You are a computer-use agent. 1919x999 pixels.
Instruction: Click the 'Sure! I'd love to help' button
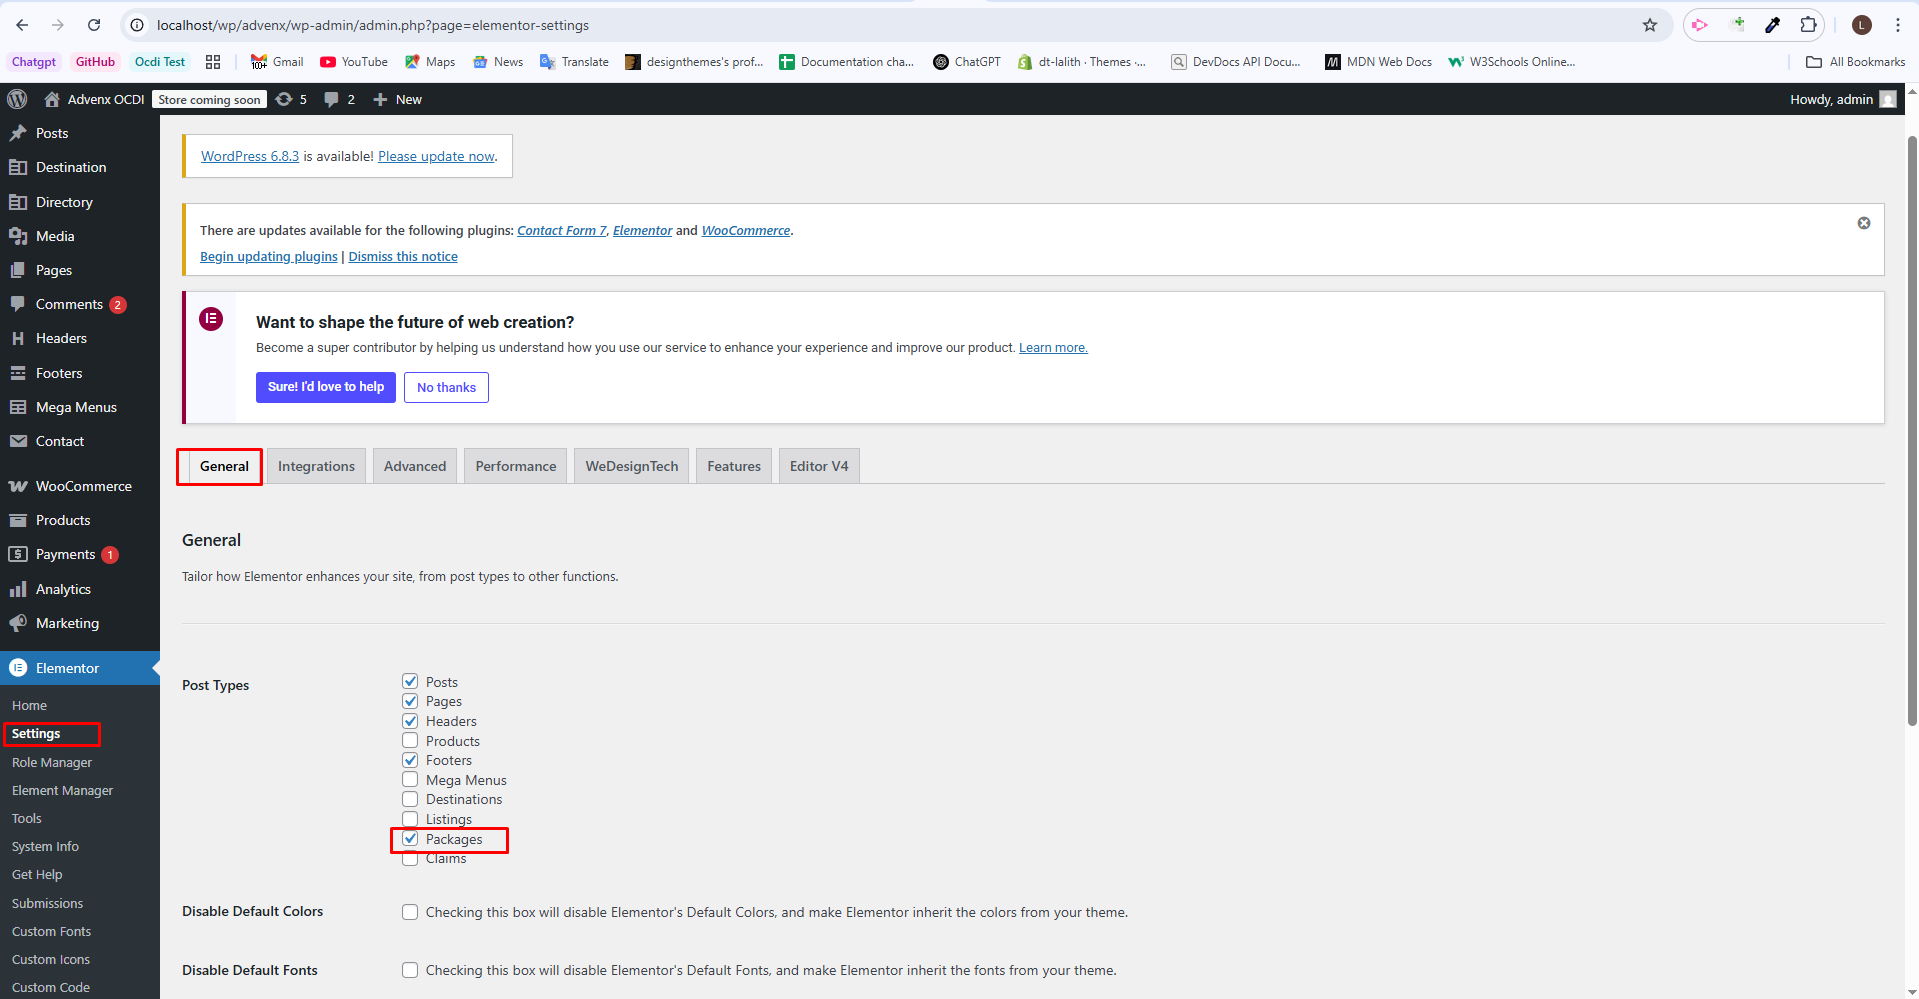325,387
